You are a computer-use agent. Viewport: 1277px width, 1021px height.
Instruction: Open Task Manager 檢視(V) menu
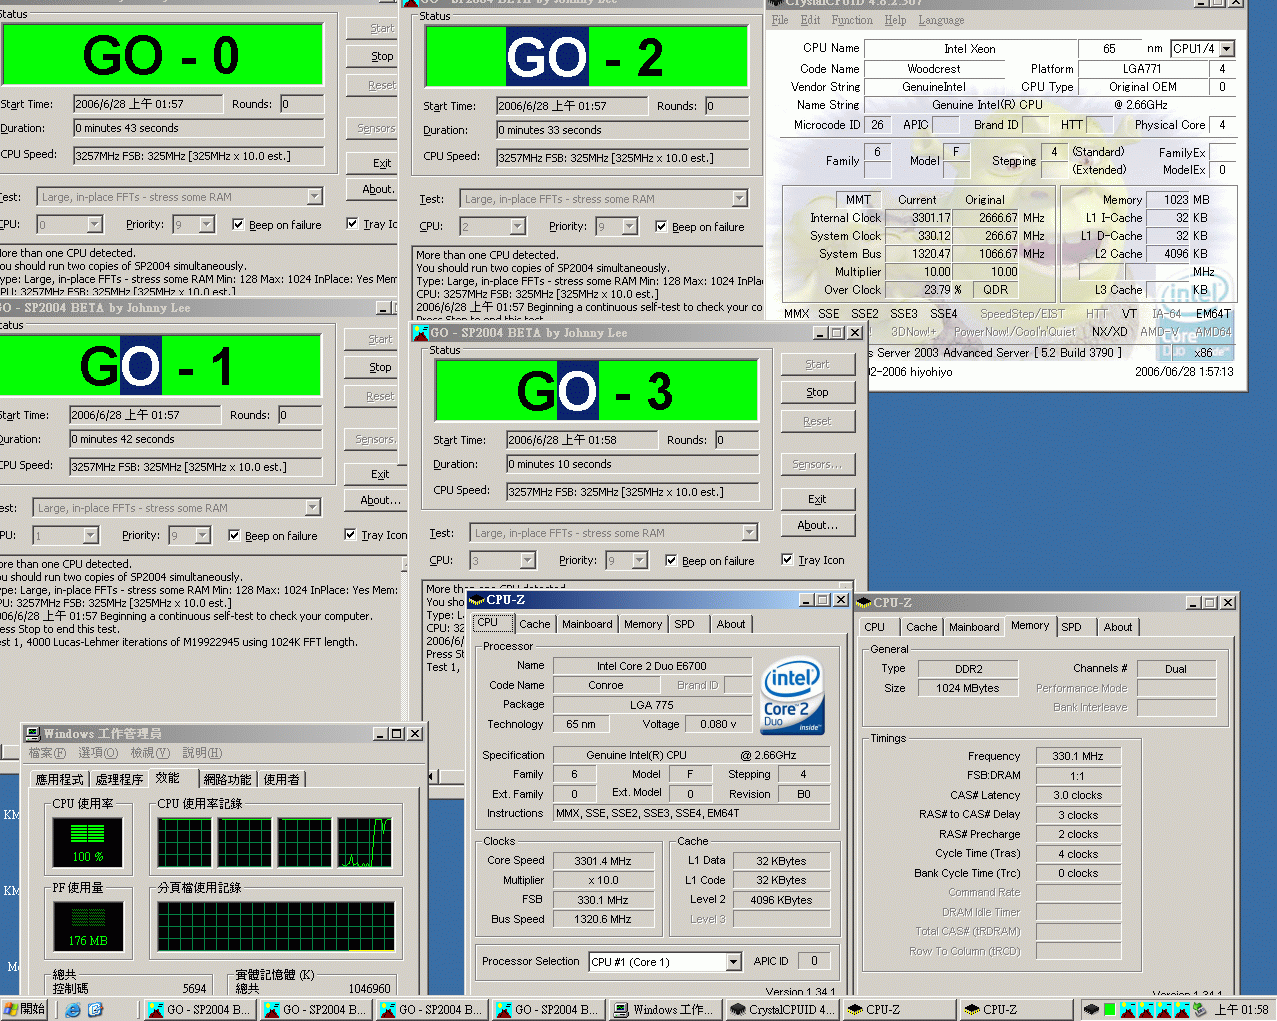point(150,753)
